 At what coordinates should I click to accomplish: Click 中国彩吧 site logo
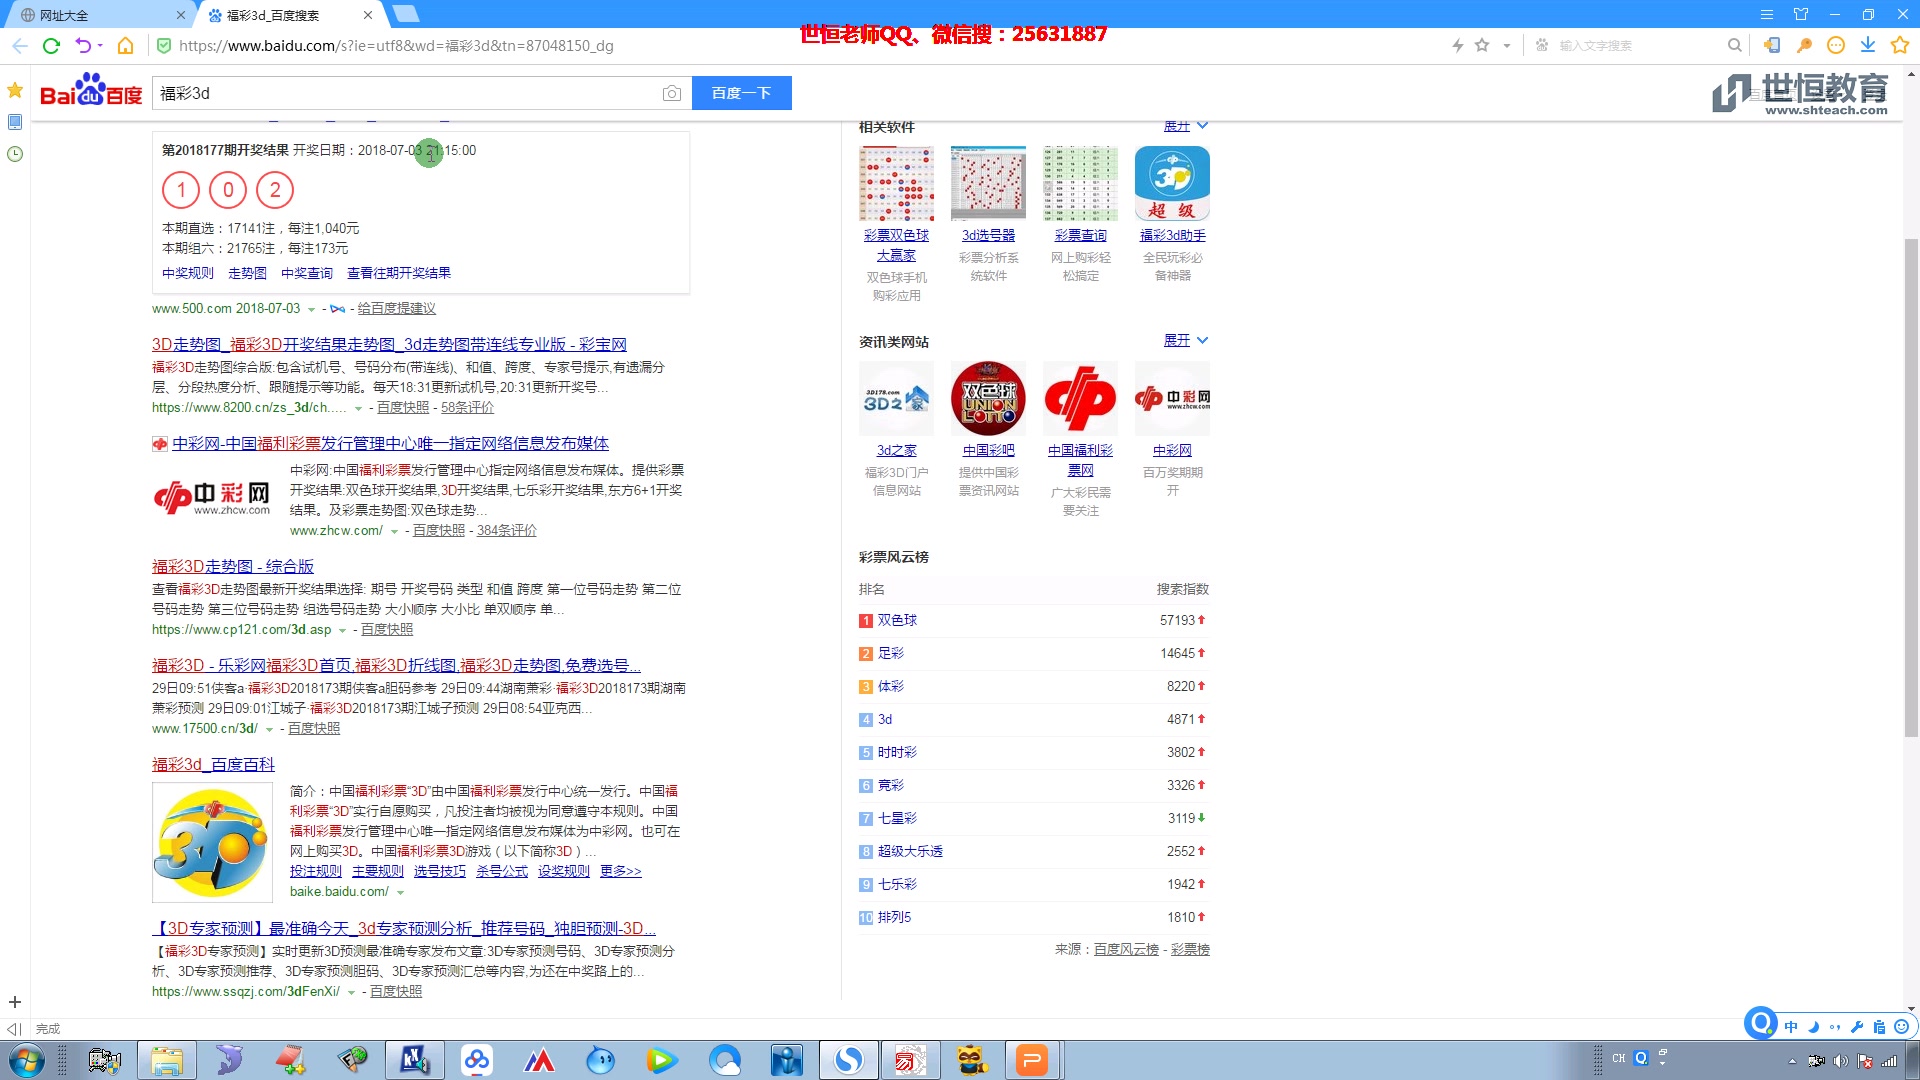(x=988, y=398)
